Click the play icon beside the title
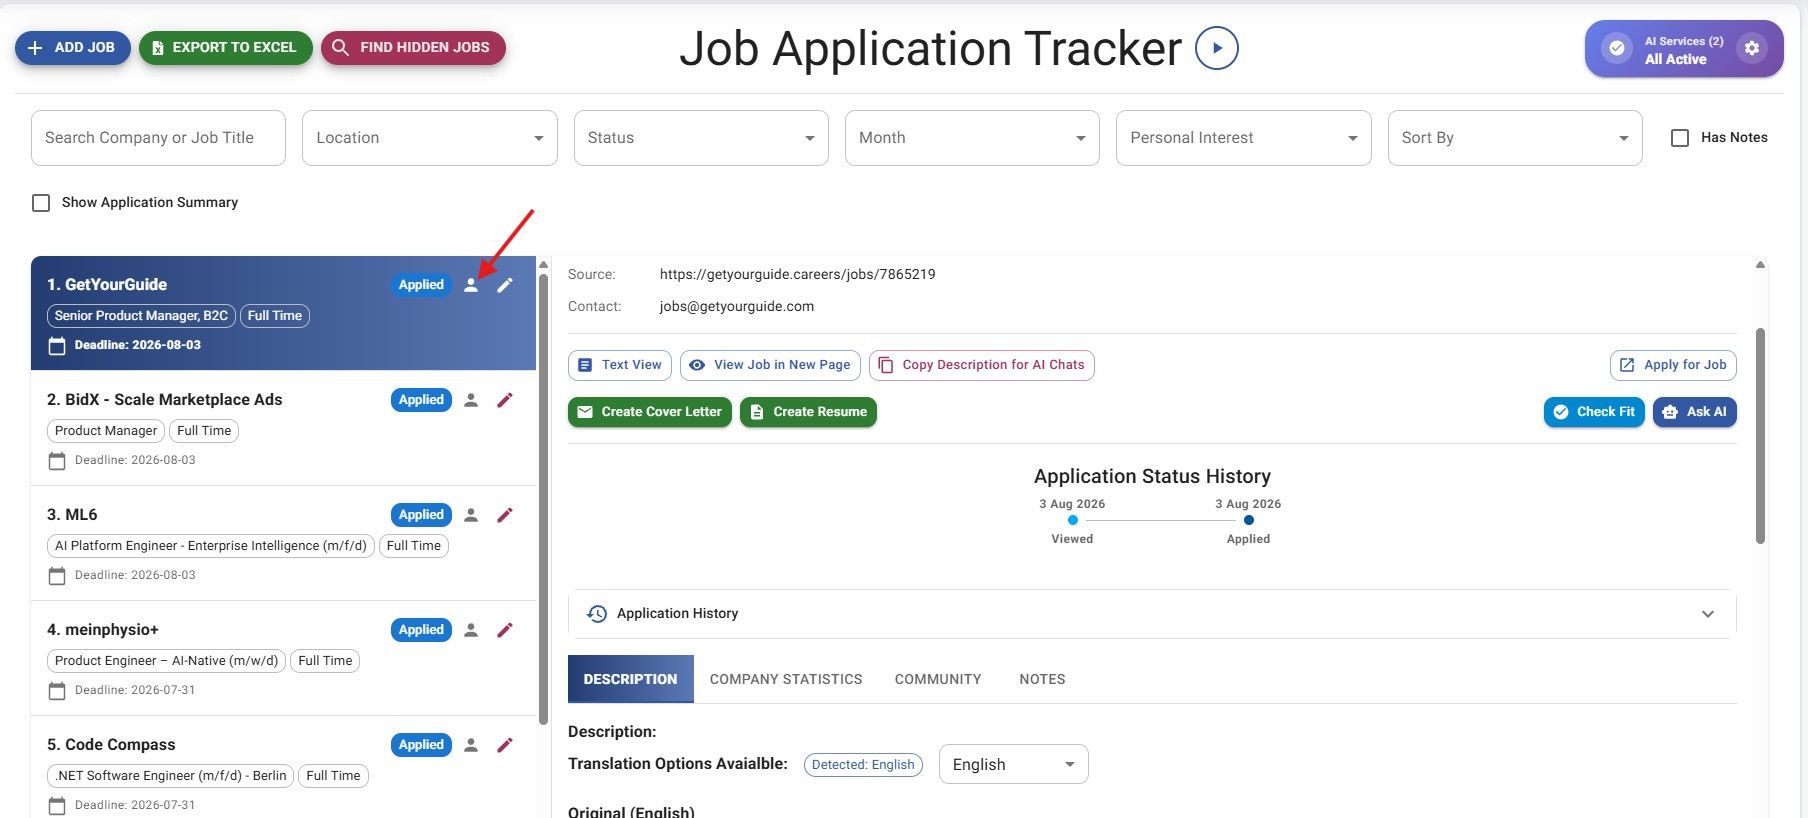1808x818 pixels. tap(1217, 48)
